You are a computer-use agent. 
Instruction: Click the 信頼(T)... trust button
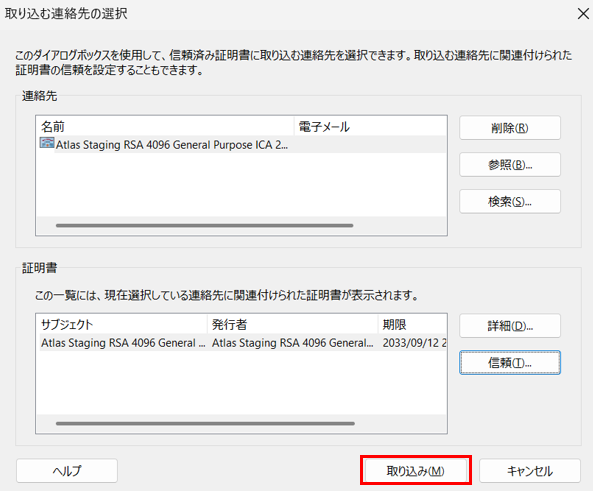(510, 362)
